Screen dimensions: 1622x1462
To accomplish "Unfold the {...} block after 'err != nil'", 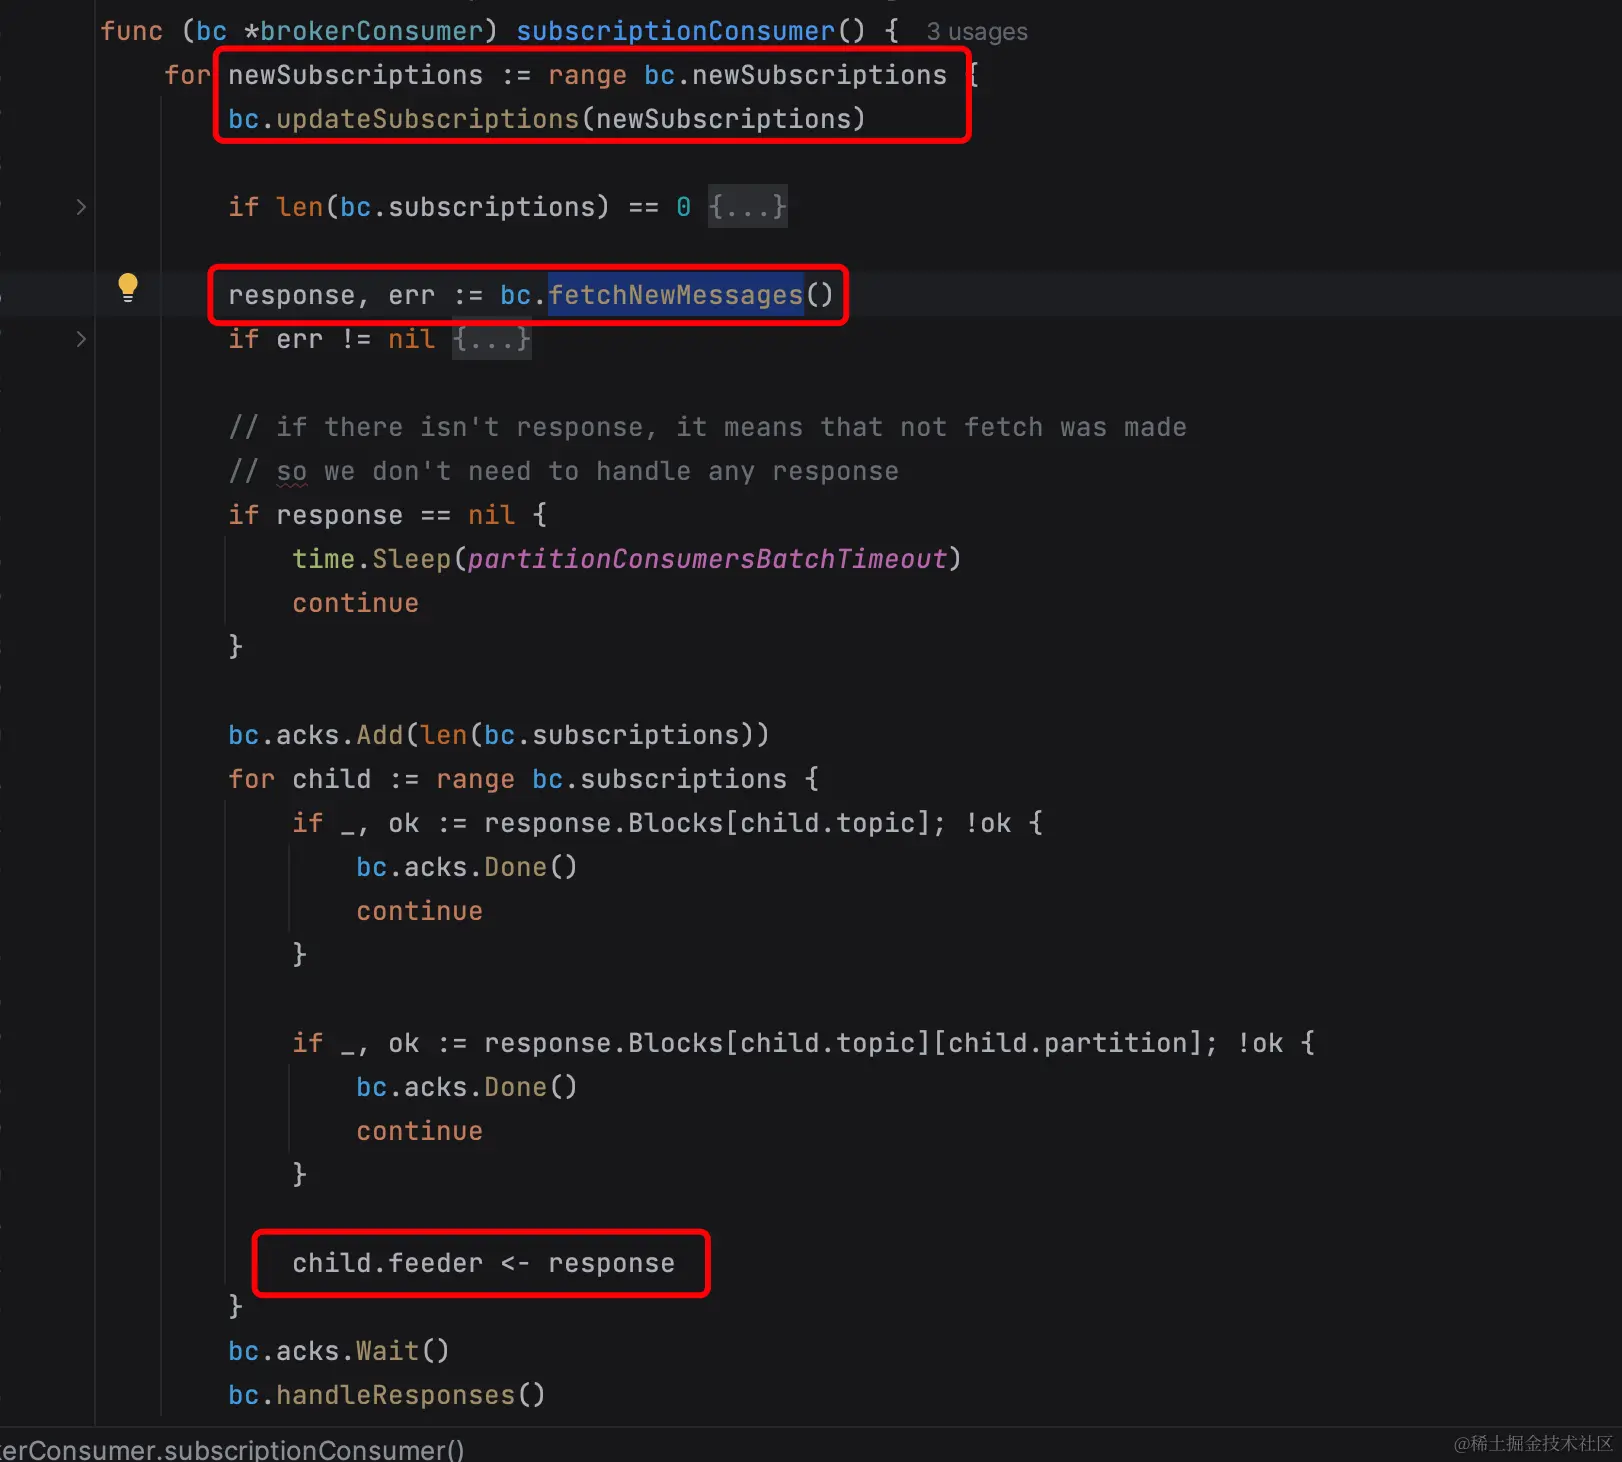I will pyautogui.click(x=491, y=339).
